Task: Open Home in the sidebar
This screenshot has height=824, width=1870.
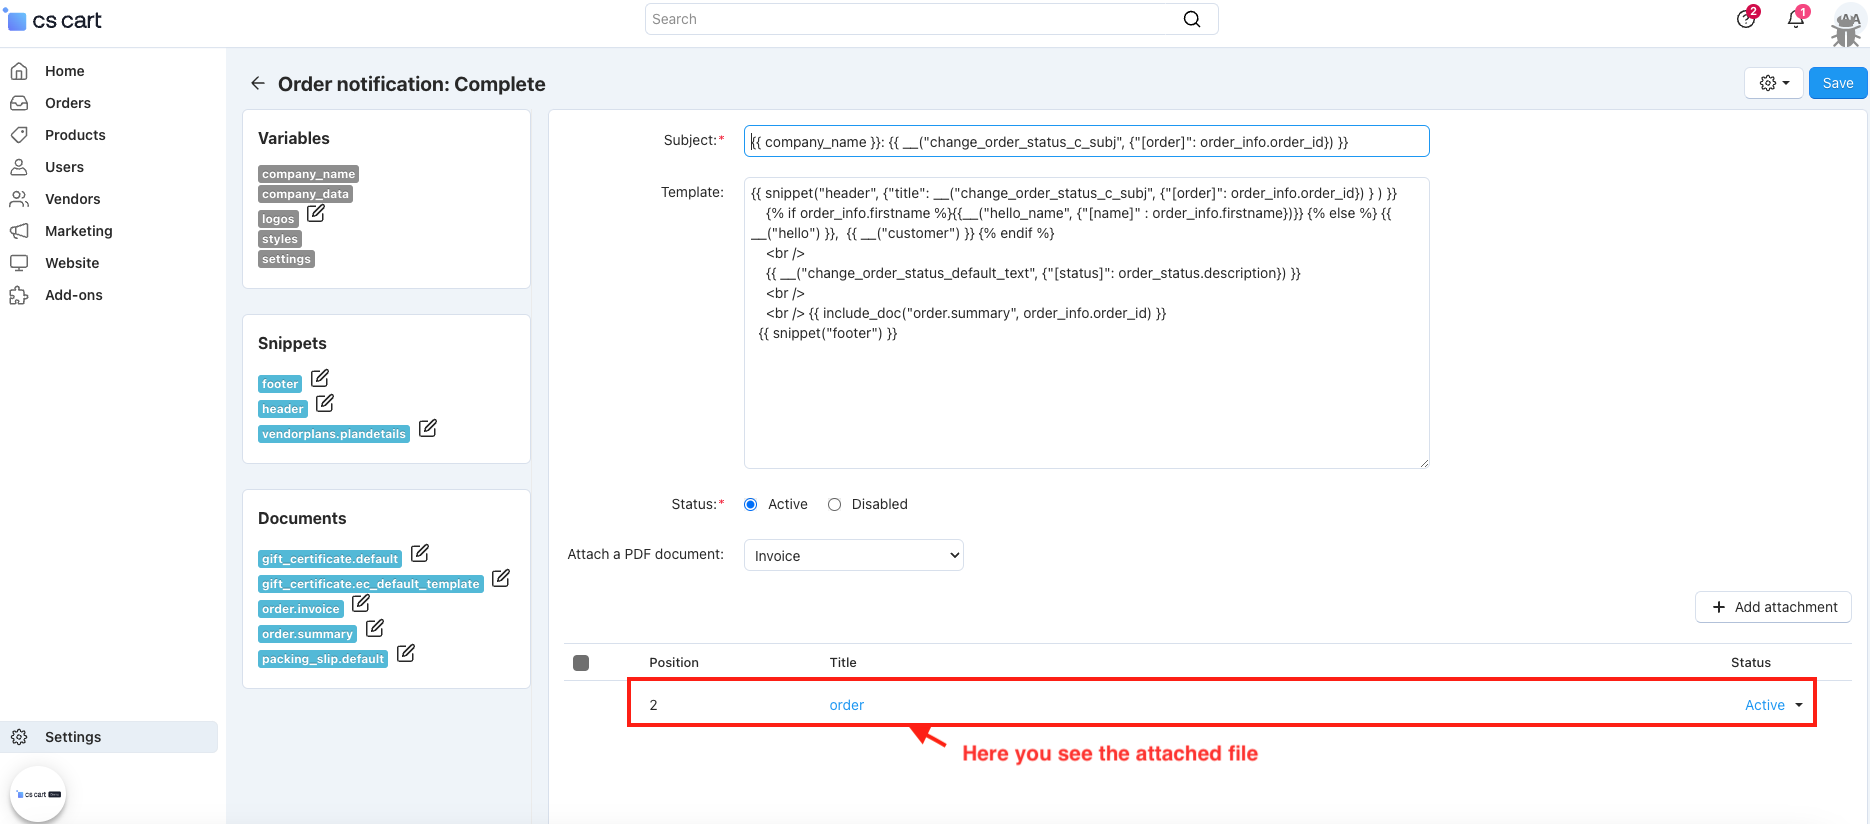Action: pyautogui.click(x=65, y=71)
